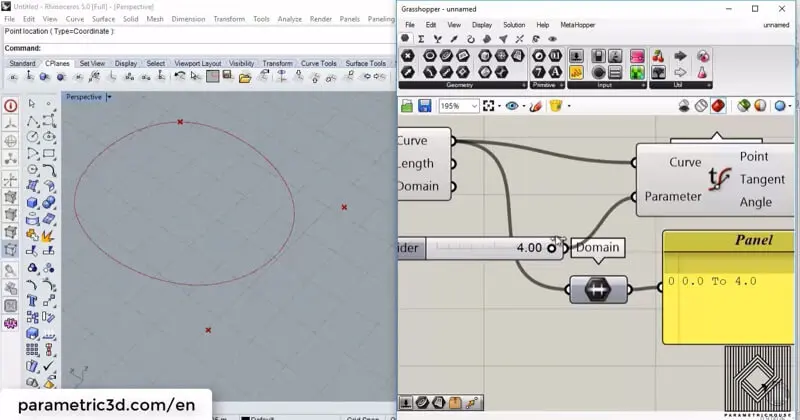Expand the Perspective viewport dropdown arrow
The height and width of the screenshot is (420, 800).
click(109, 97)
